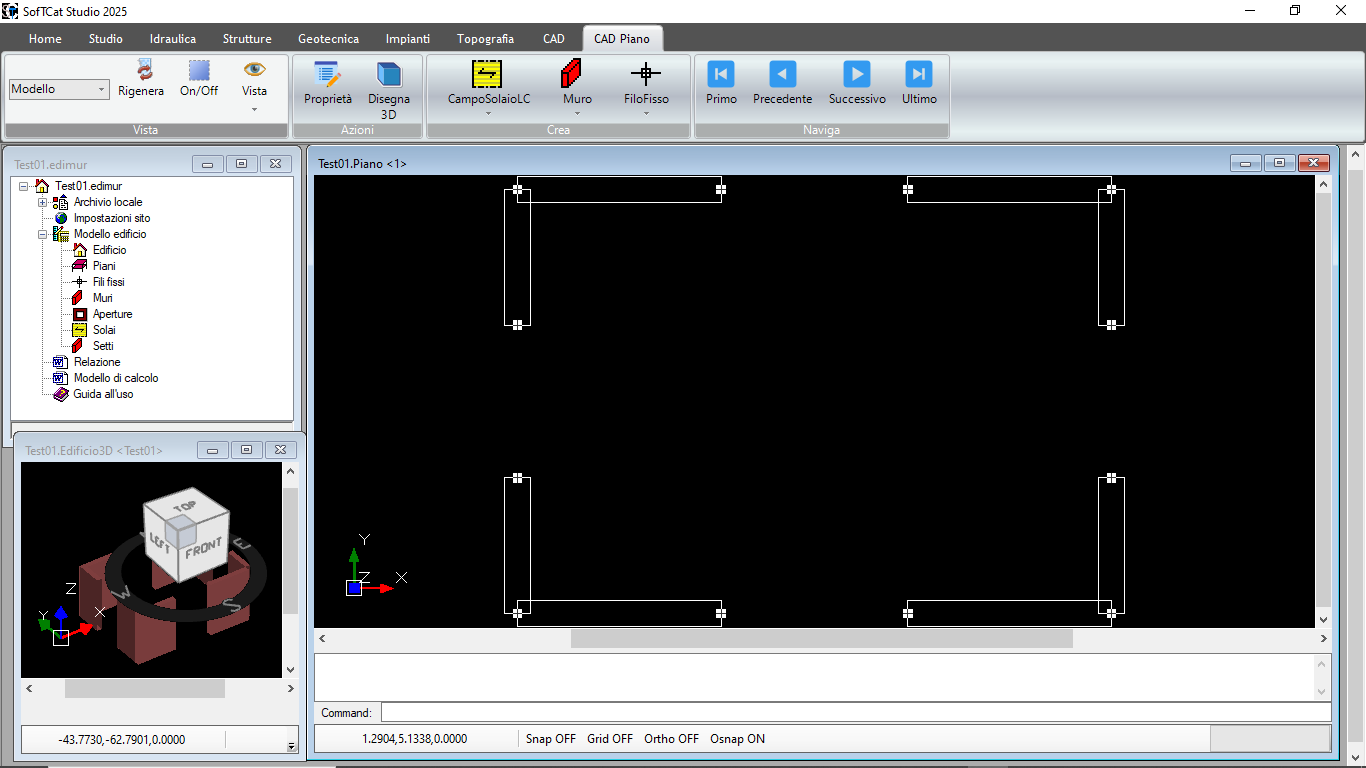
Task: Toggle Snap OFF in status bar
Action: pyautogui.click(x=551, y=739)
